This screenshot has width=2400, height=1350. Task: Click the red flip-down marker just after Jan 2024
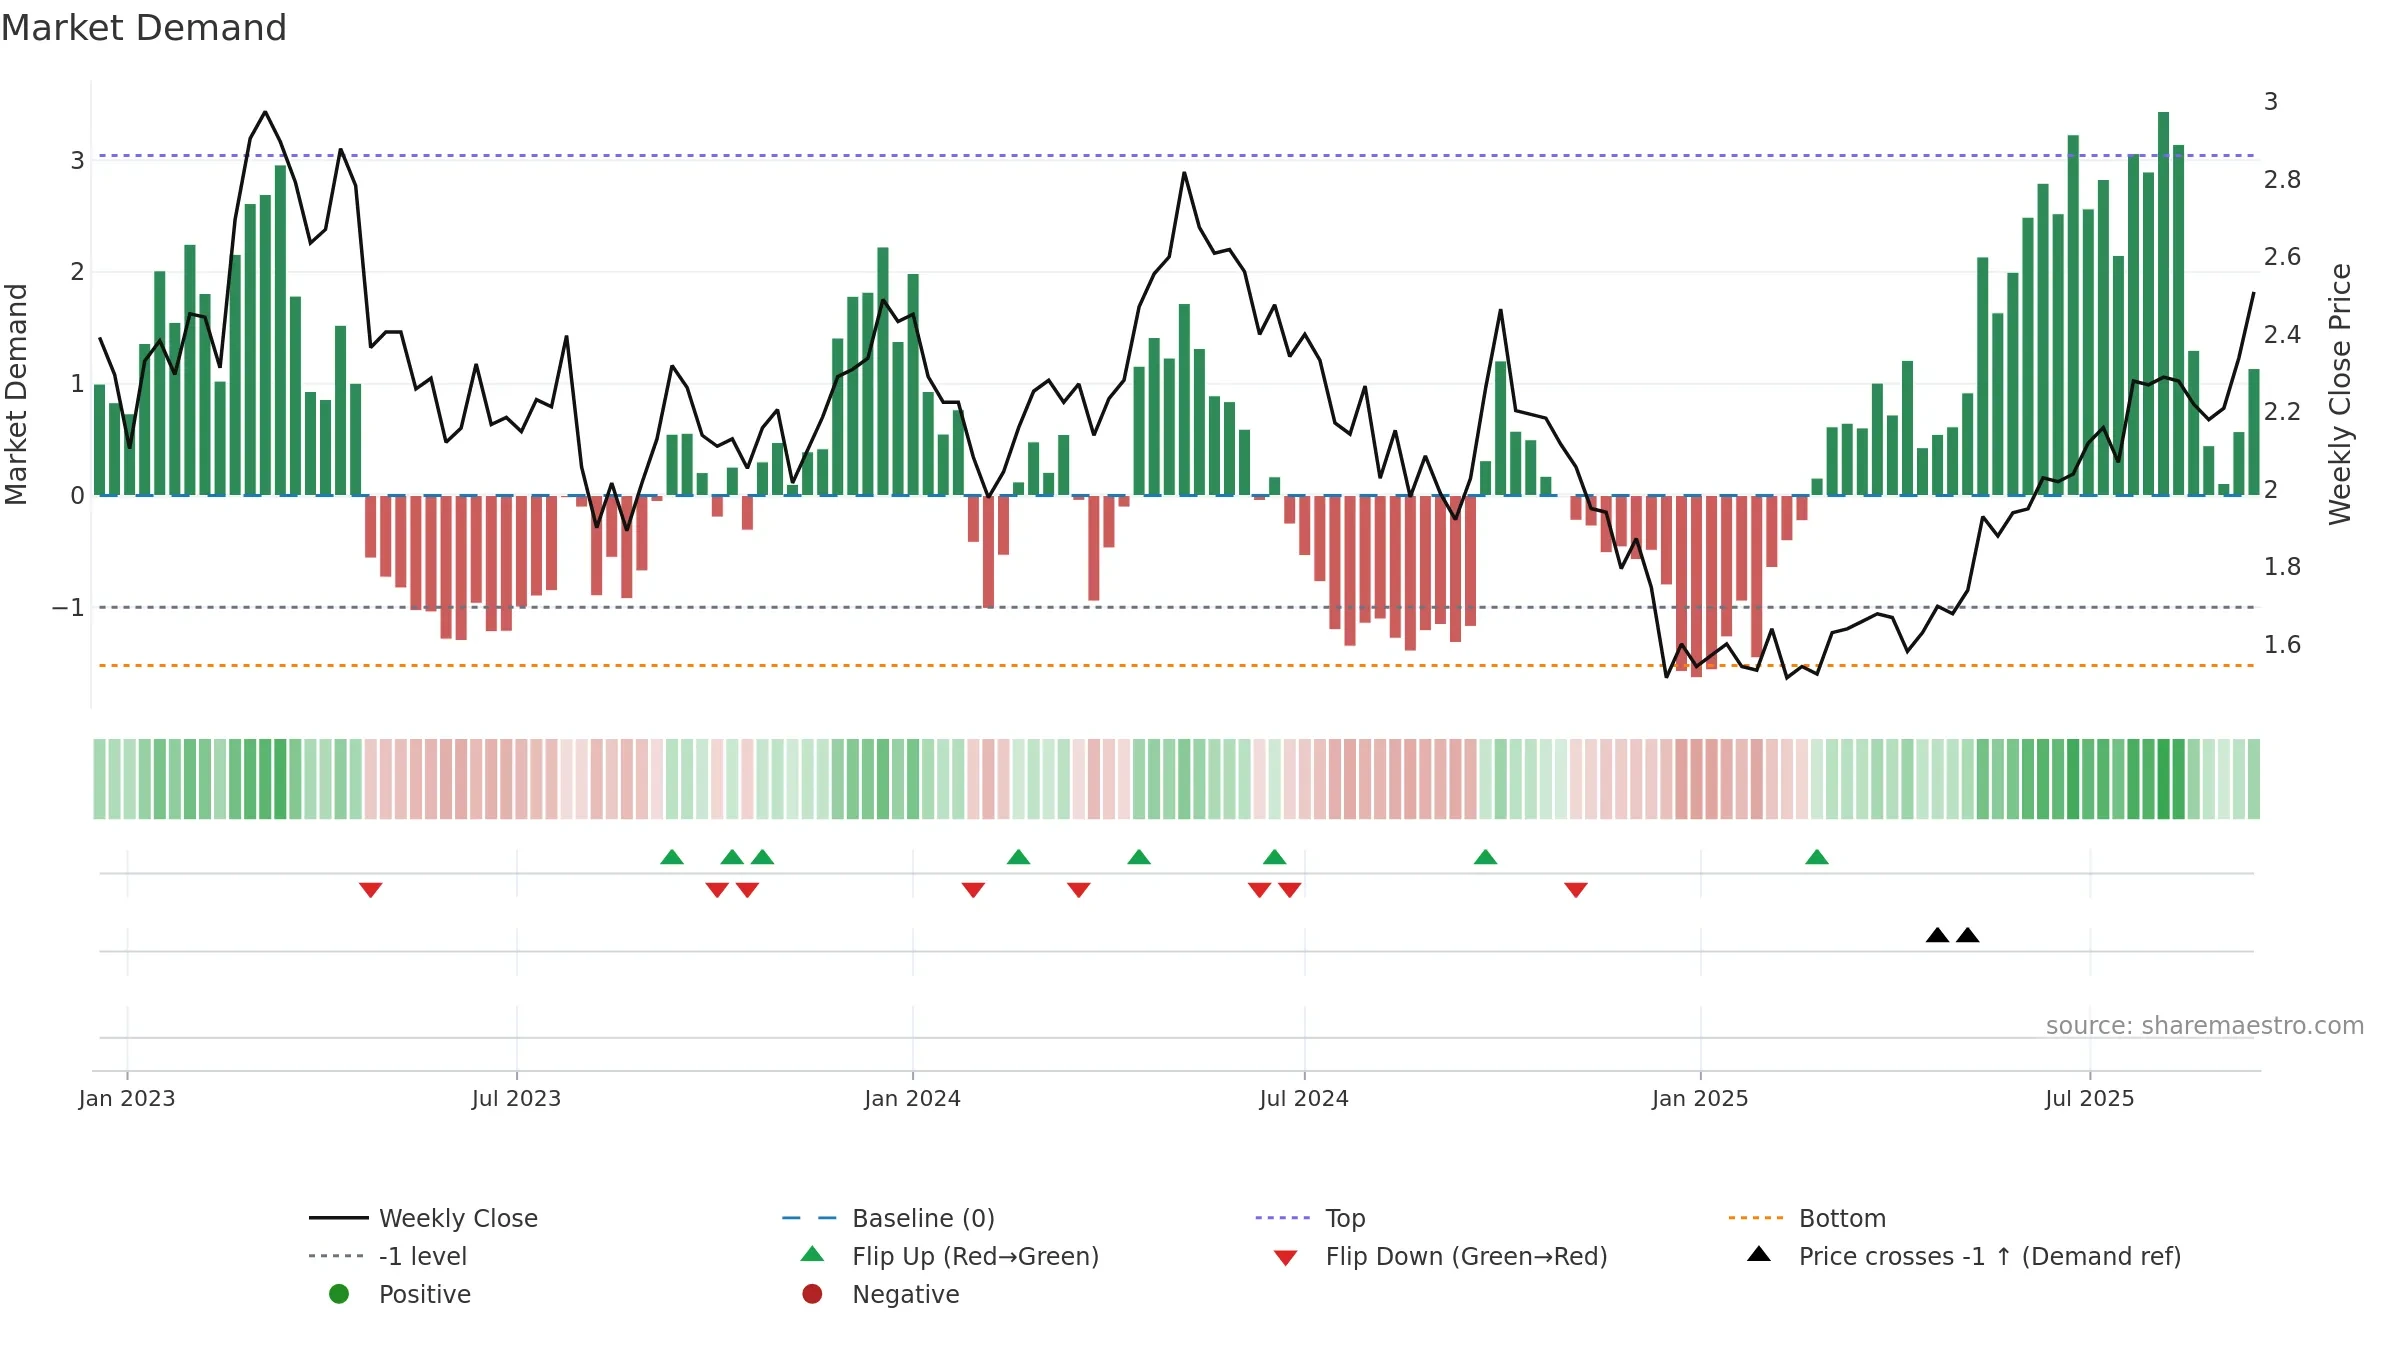973,890
